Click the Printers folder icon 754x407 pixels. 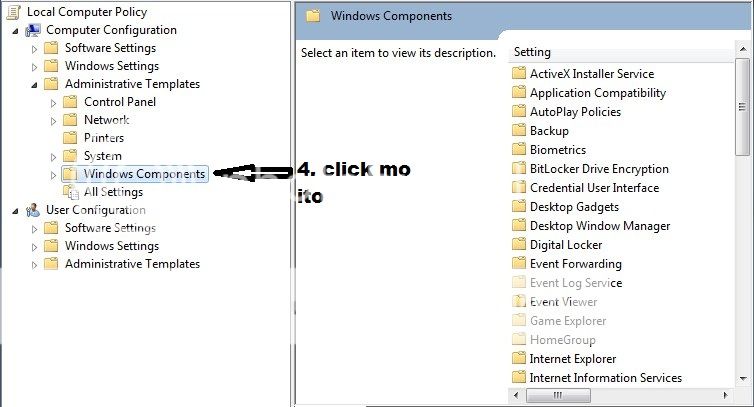tap(70, 138)
